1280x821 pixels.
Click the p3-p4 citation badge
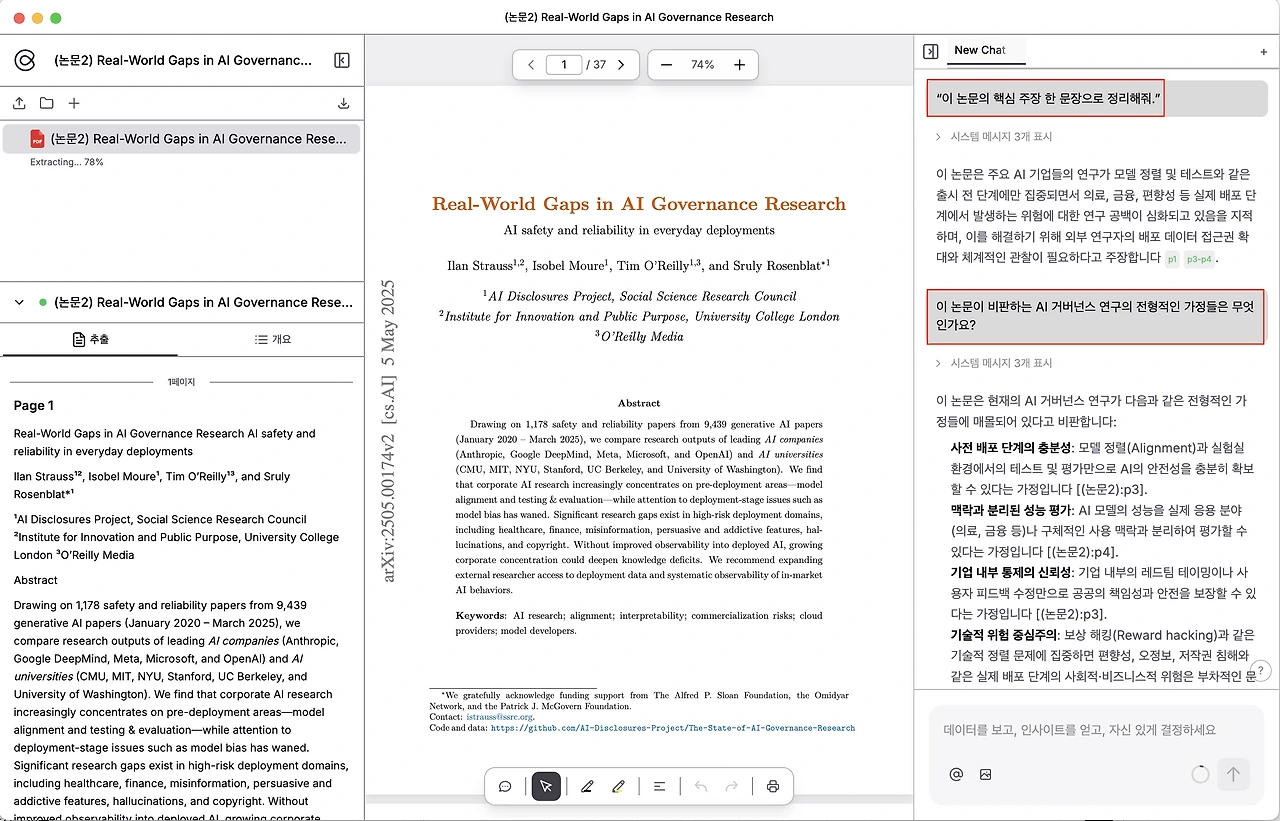tap(1199, 259)
